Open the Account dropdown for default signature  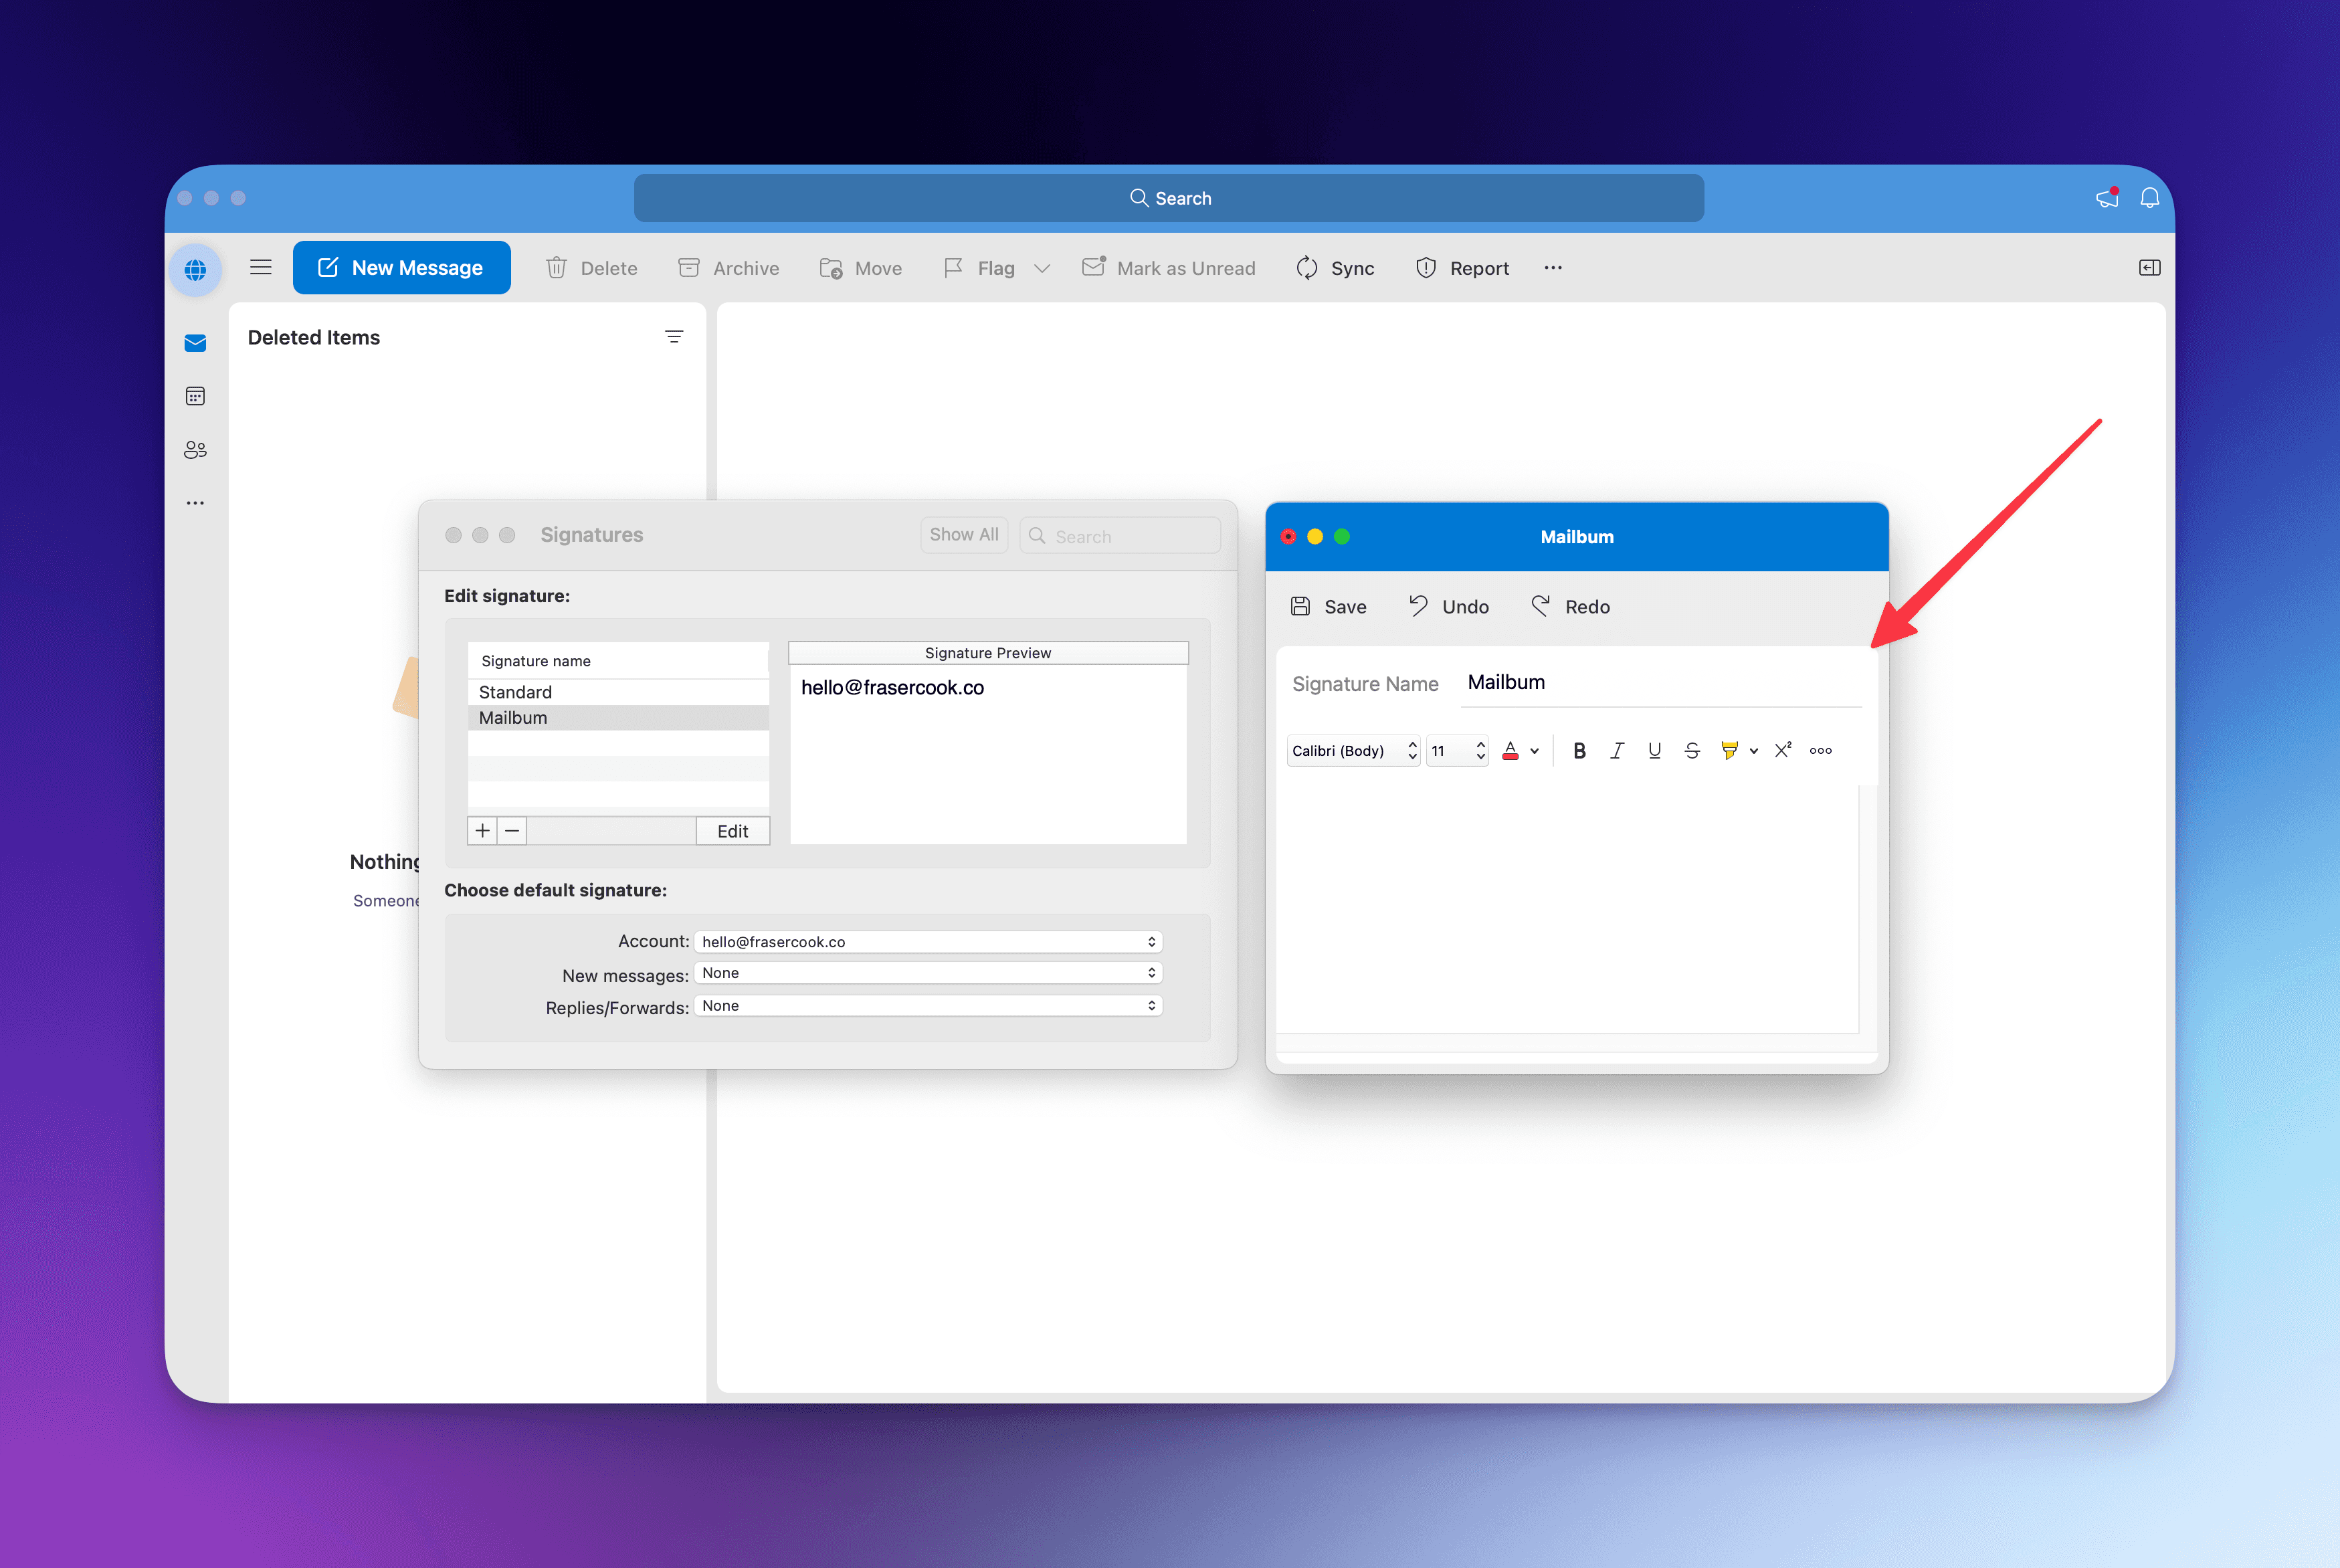click(927, 942)
